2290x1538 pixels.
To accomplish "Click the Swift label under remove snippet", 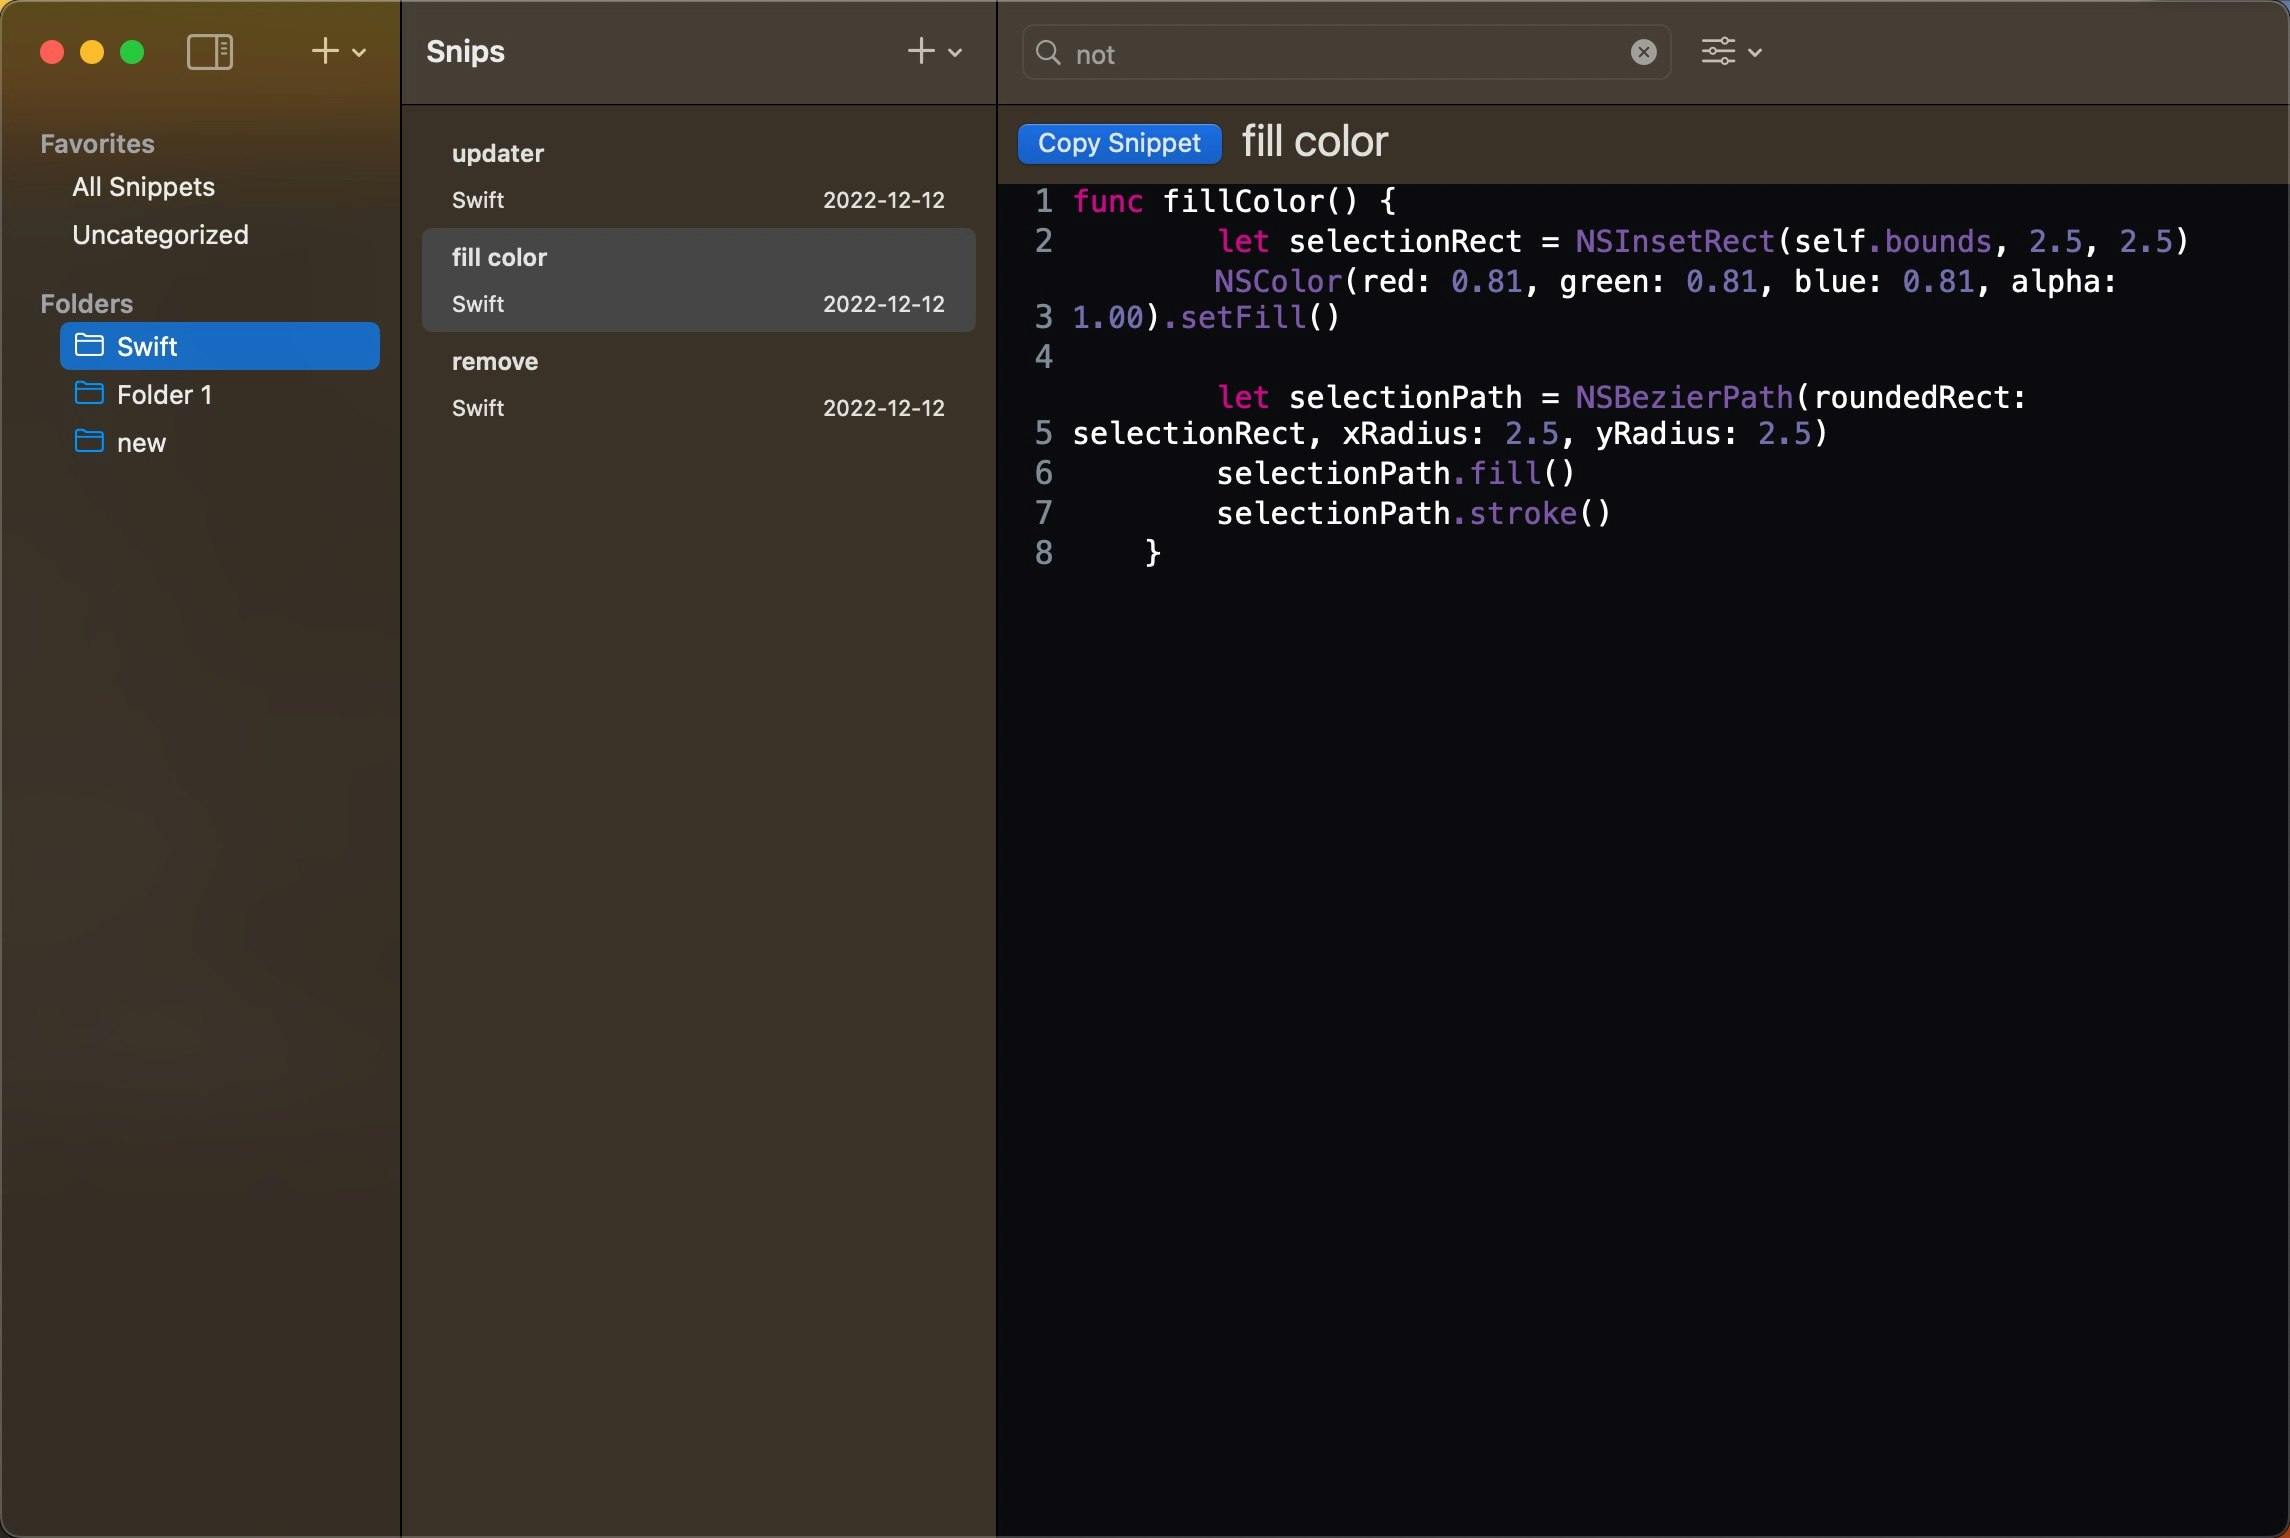I will pyautogui.click(x=478, y=408).
